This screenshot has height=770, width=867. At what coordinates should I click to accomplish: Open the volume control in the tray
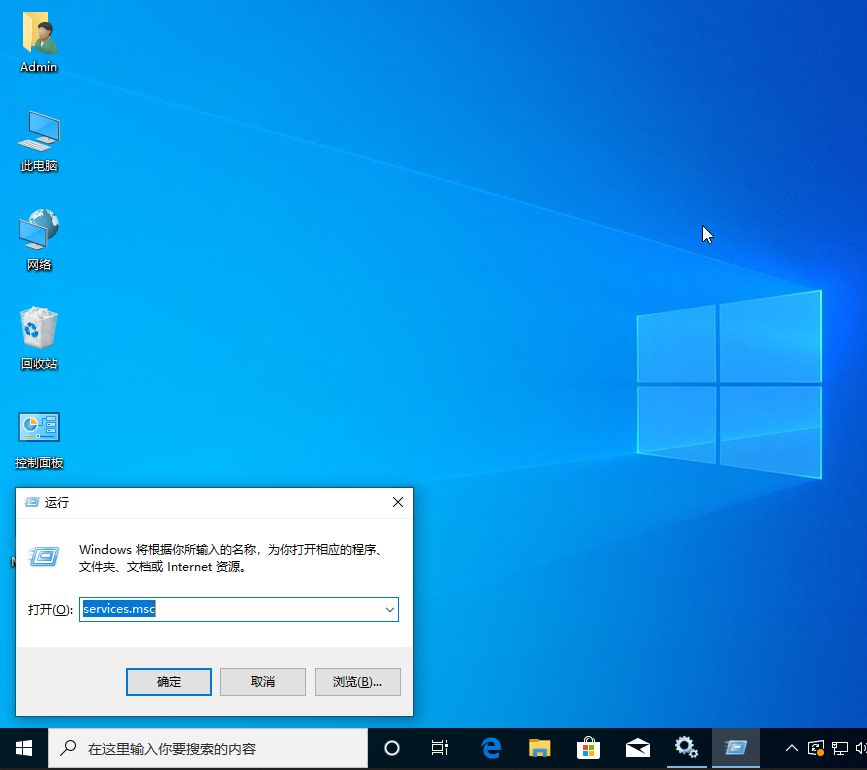861,747
